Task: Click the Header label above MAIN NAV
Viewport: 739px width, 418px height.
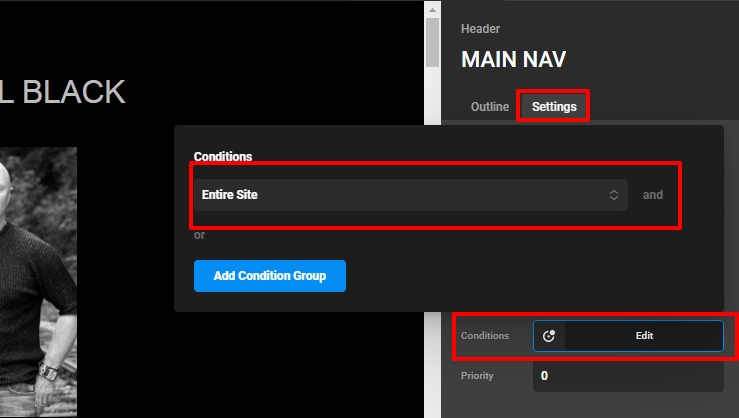Action: [480, 29]
